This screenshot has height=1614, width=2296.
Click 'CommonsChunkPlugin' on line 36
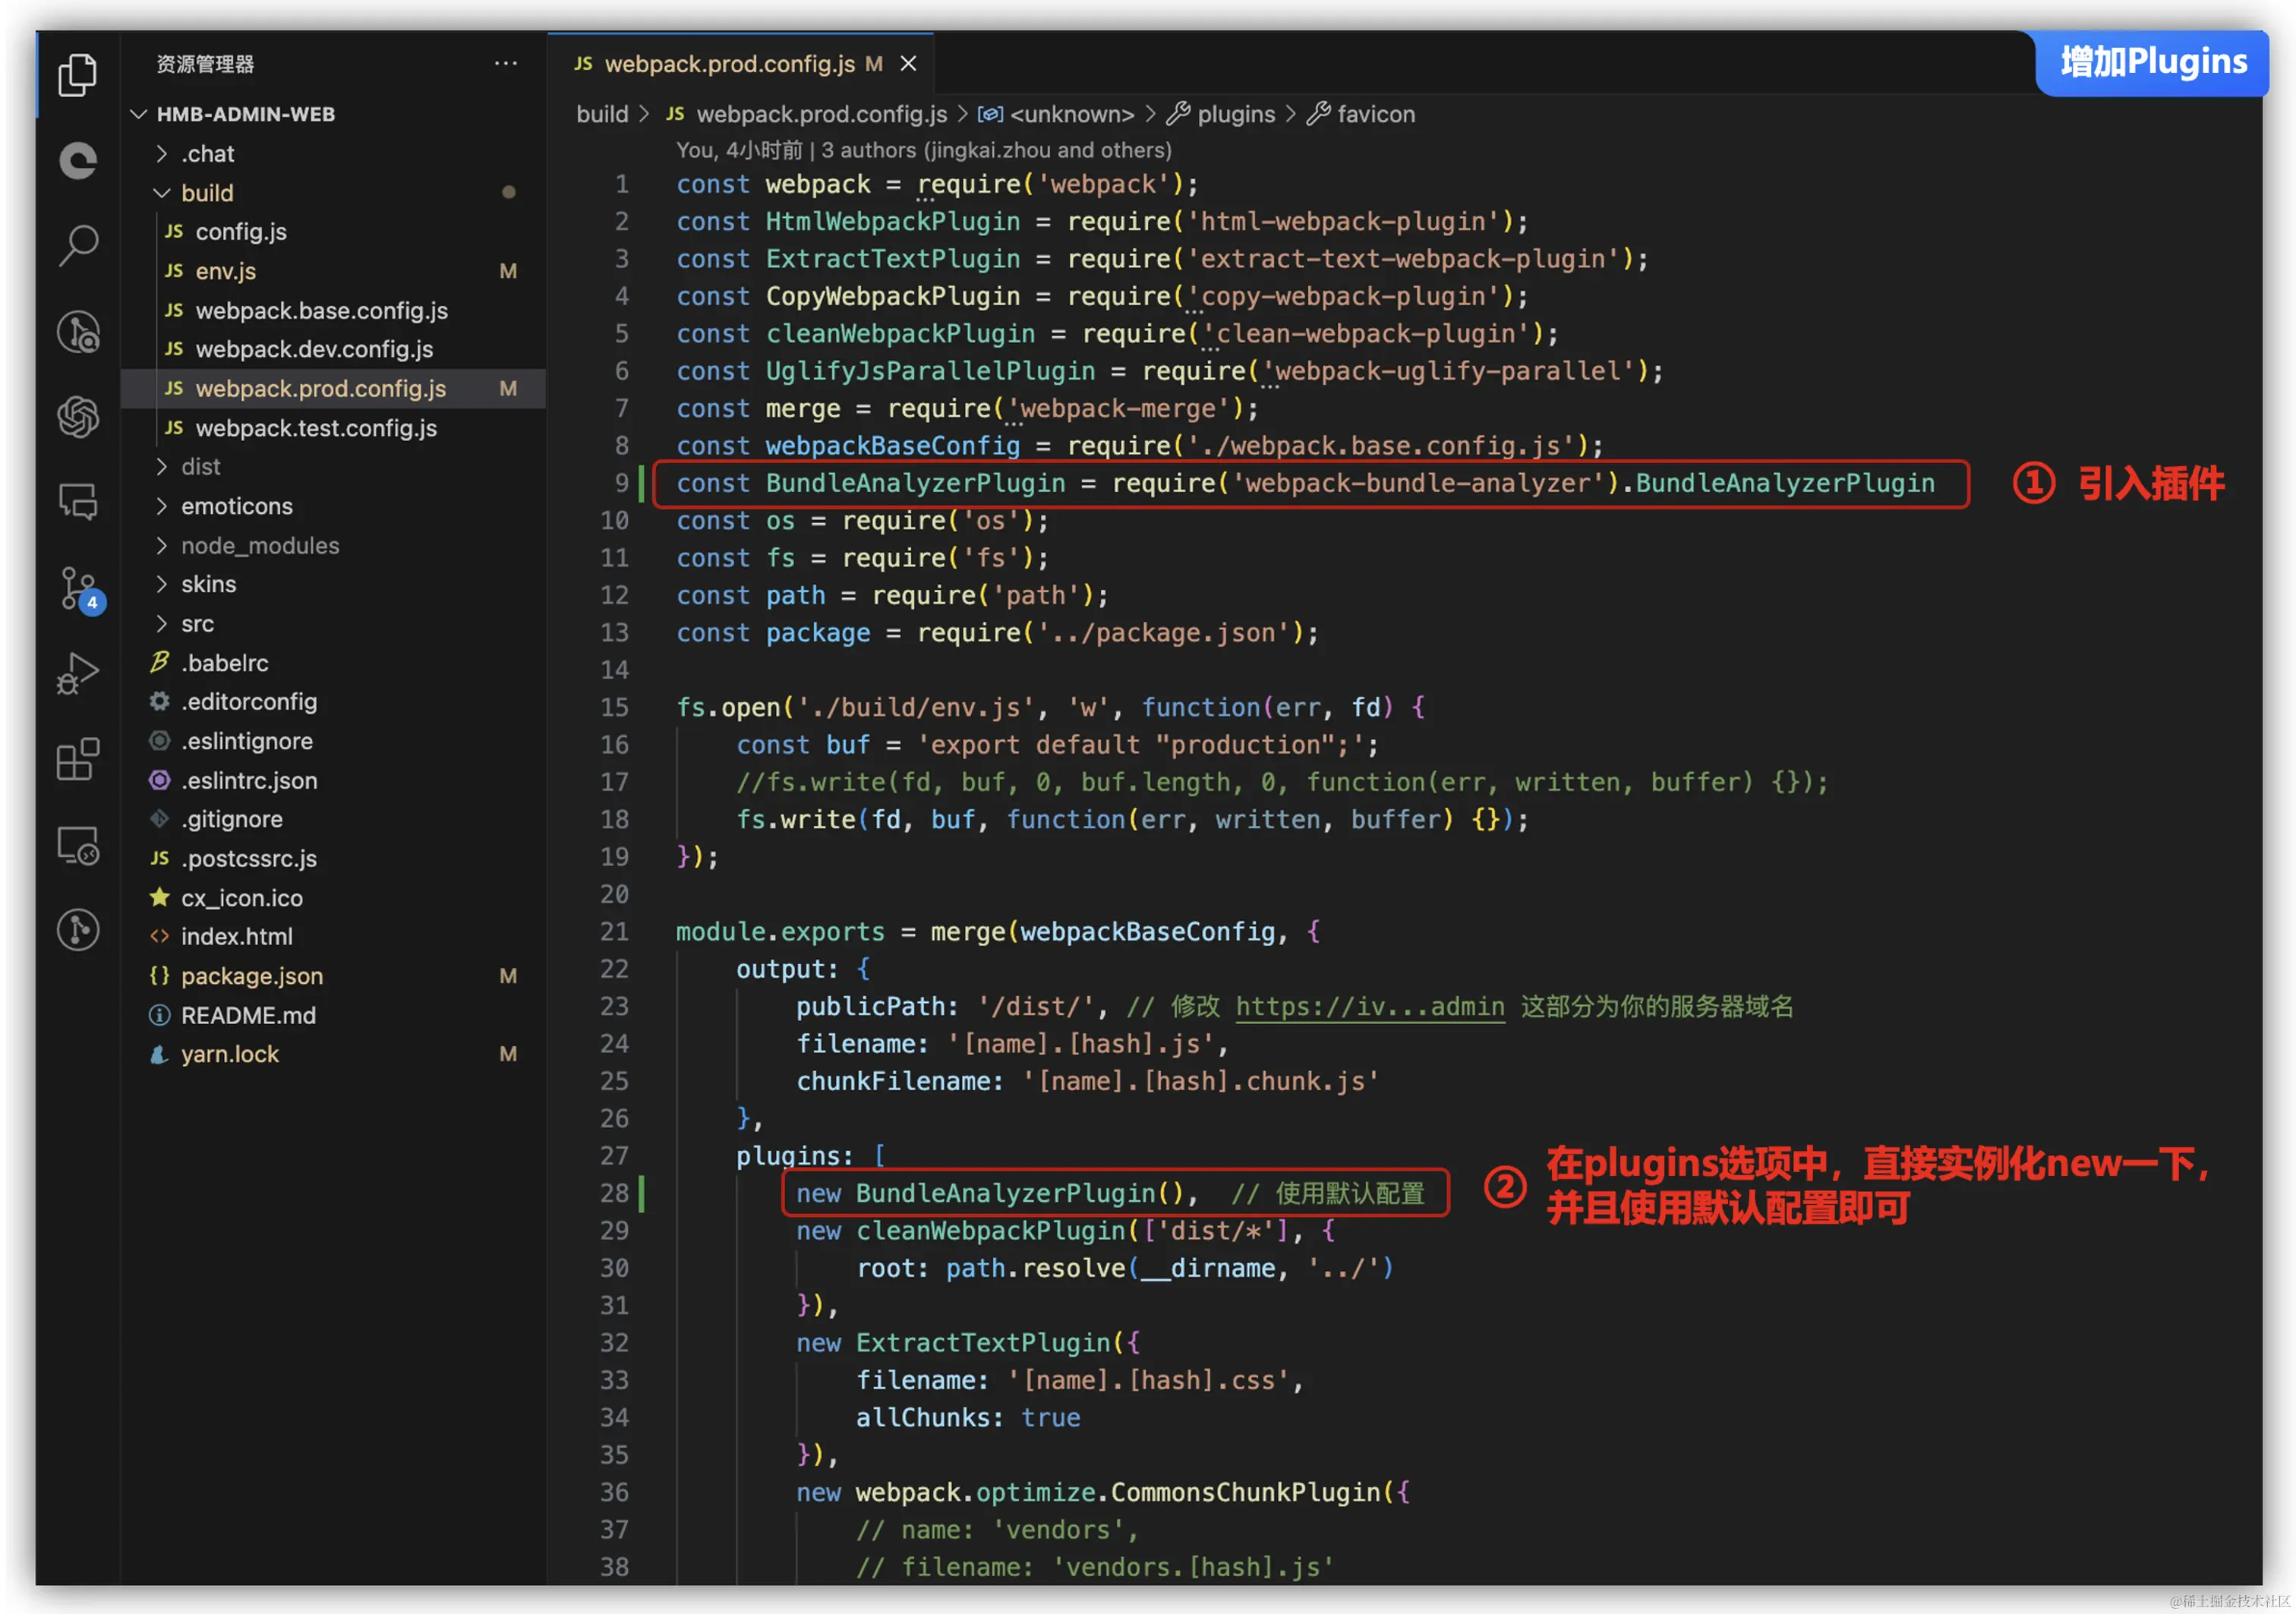1246,1492
